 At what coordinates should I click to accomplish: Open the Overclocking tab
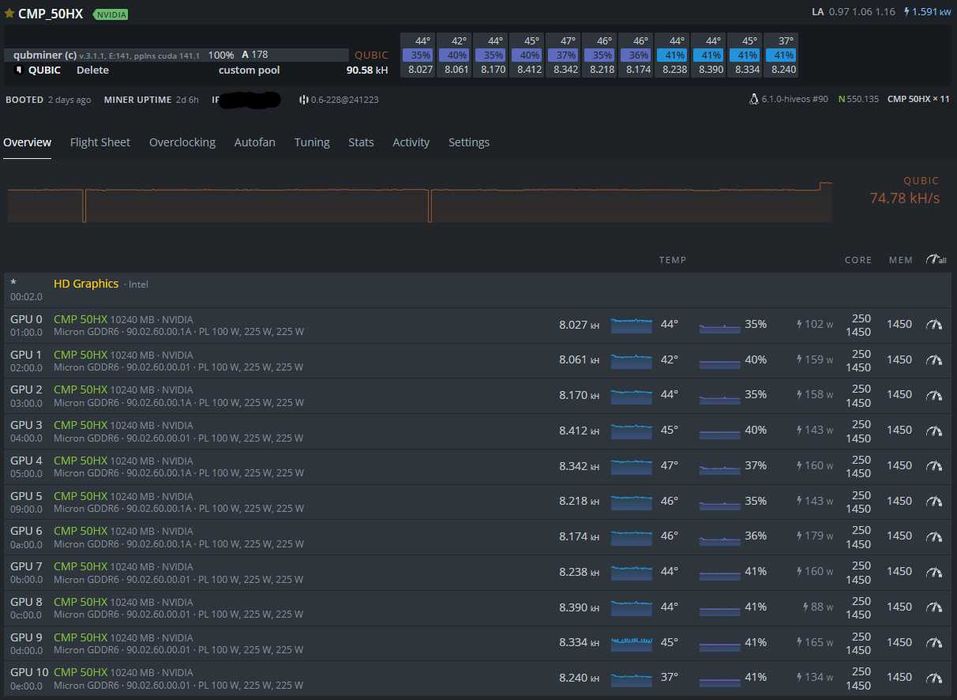point(182,142)
